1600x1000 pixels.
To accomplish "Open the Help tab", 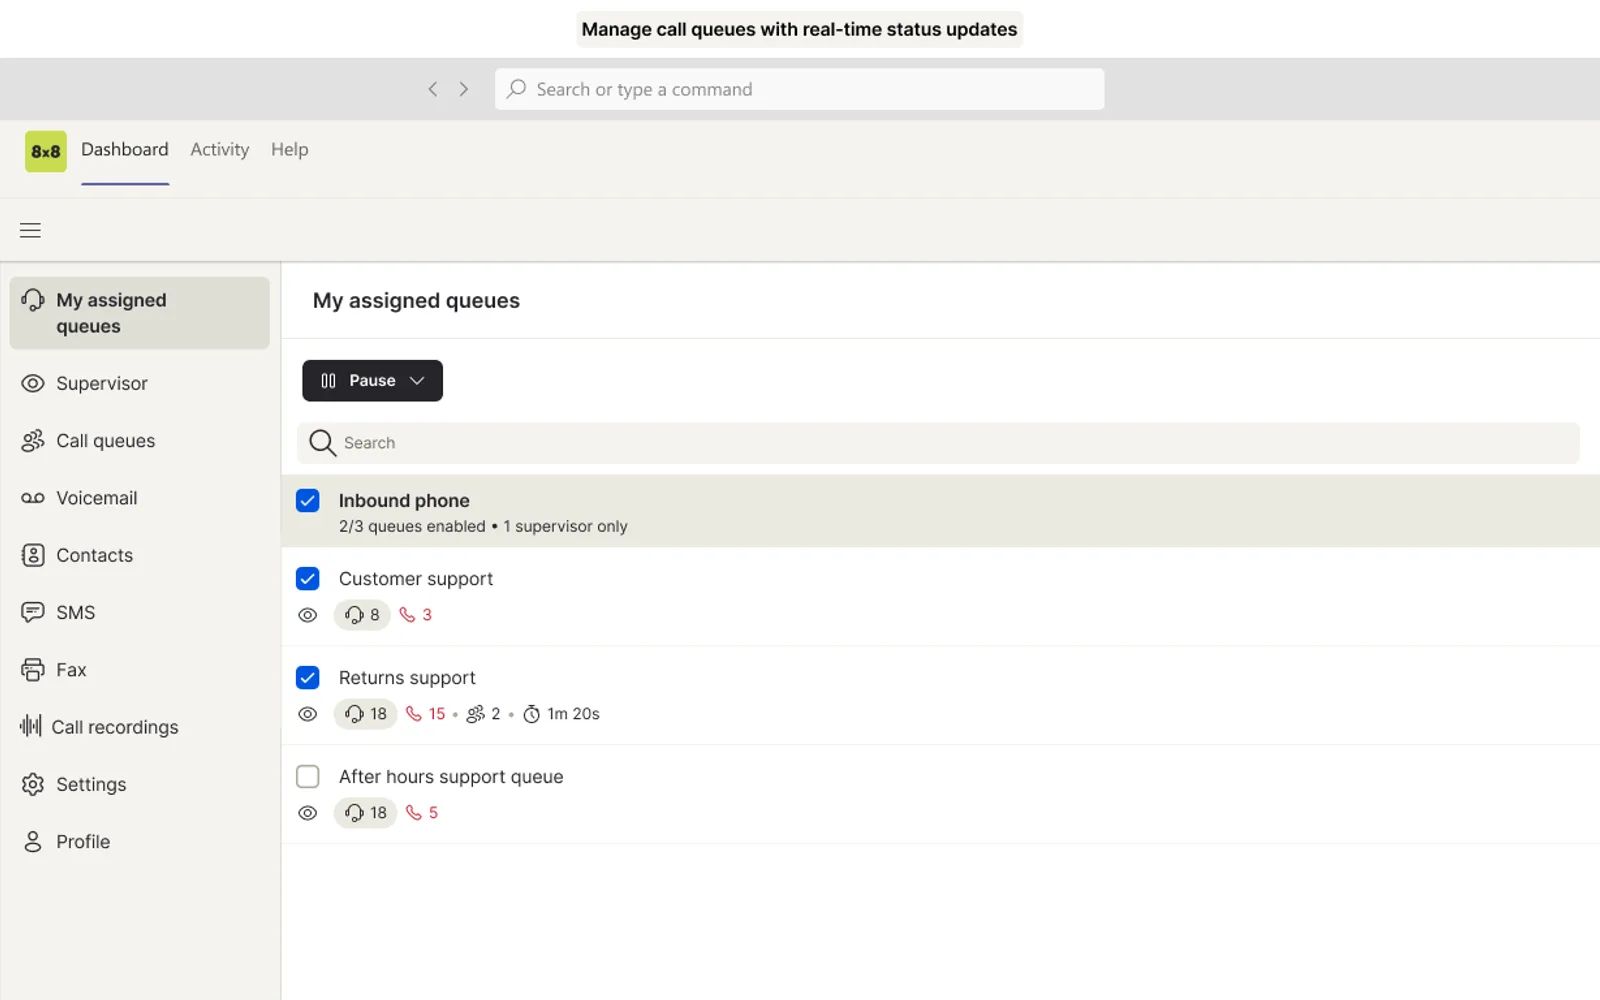I will (290, 150).
